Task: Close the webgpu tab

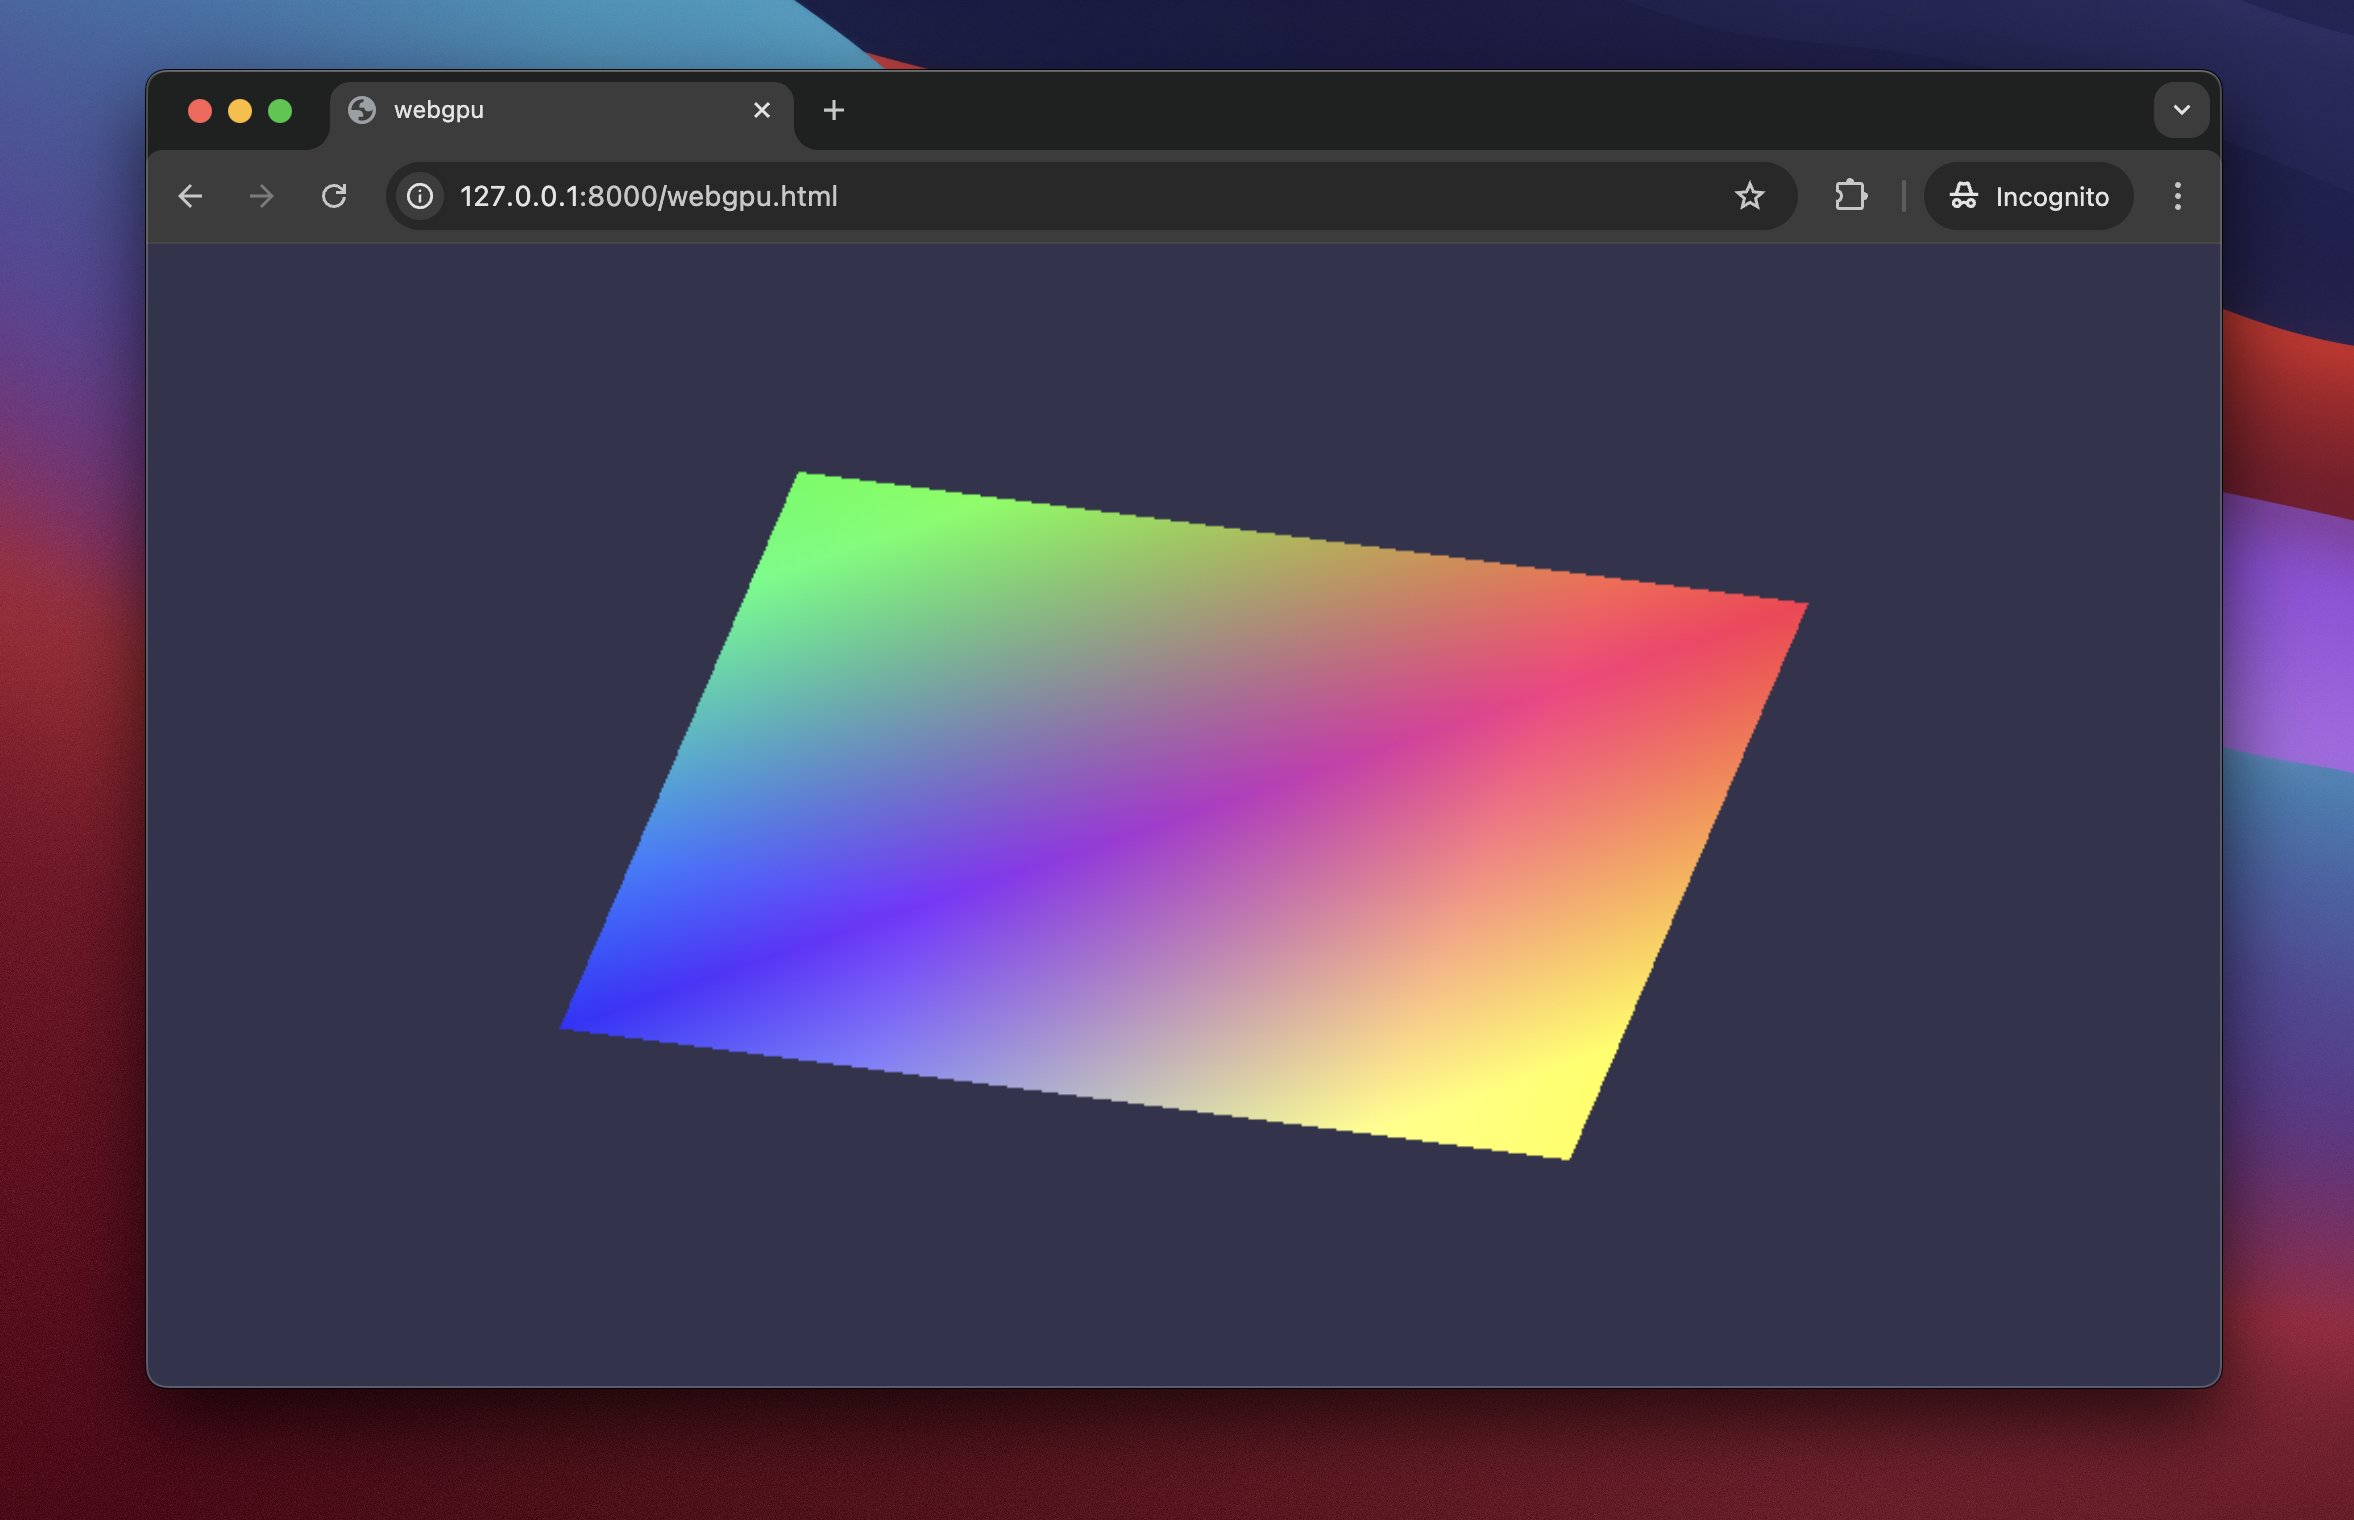Action: pyautogui.click(x=762, y=110)
